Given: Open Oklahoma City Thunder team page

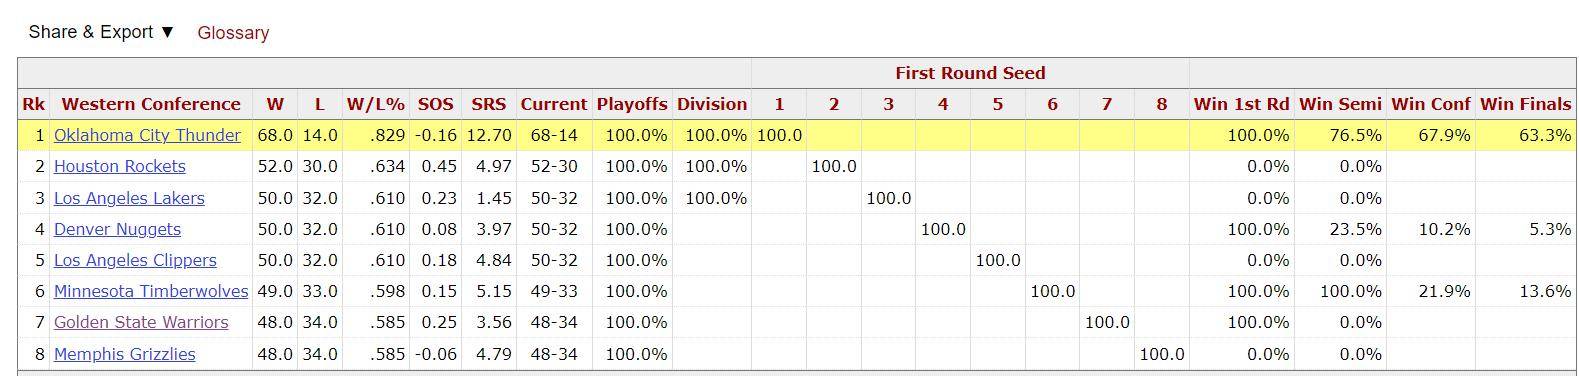Looking at the screenshot, I should click(147, 135).
